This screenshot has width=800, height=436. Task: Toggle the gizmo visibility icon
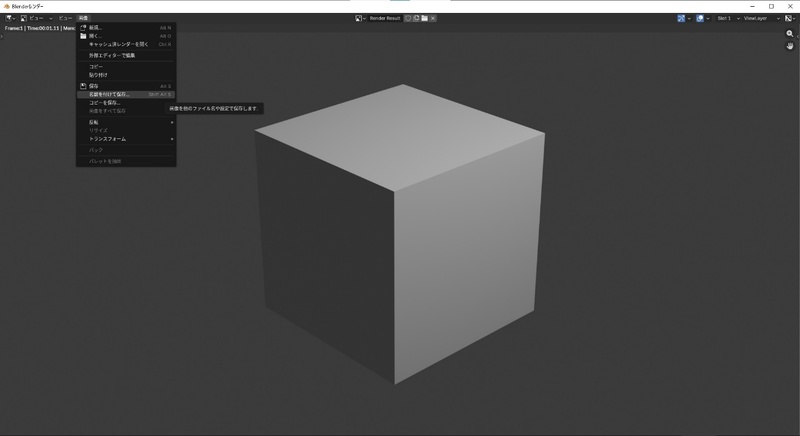pyautogui.click(x=681, y=18)
